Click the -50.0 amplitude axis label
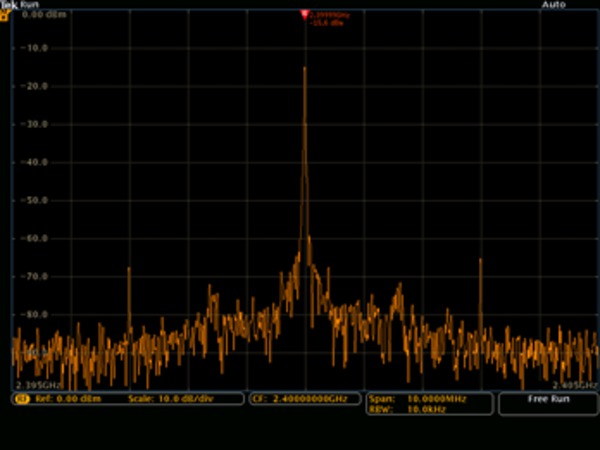 point(37,201)
